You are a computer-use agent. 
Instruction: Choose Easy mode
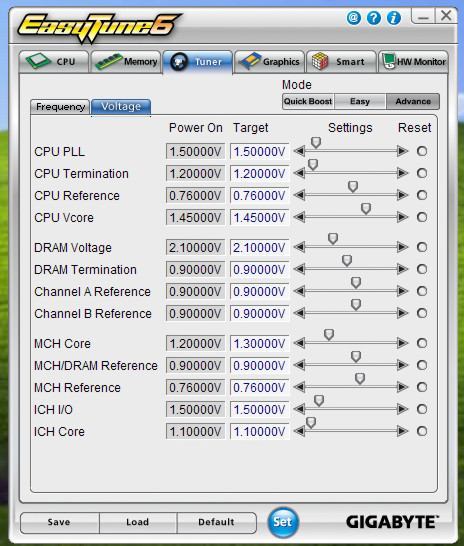pos(360,101)
